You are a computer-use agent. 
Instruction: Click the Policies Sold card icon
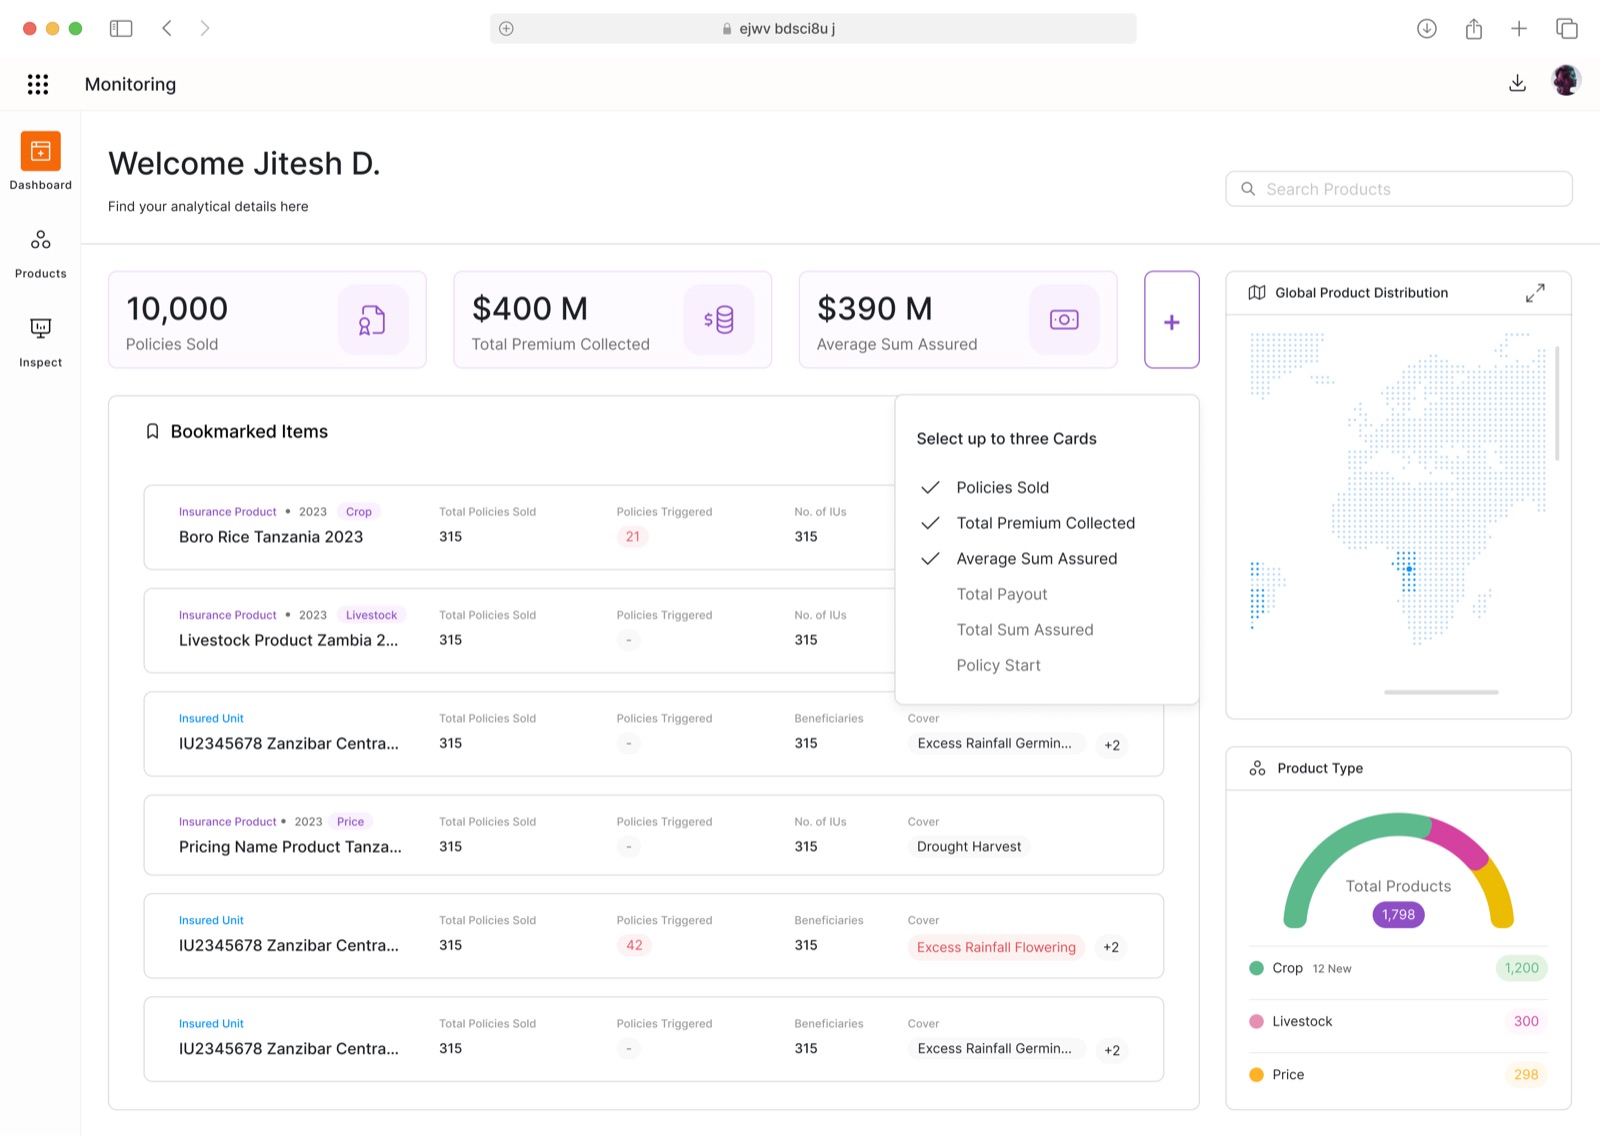pyautogui.click(x=372, y=320)
